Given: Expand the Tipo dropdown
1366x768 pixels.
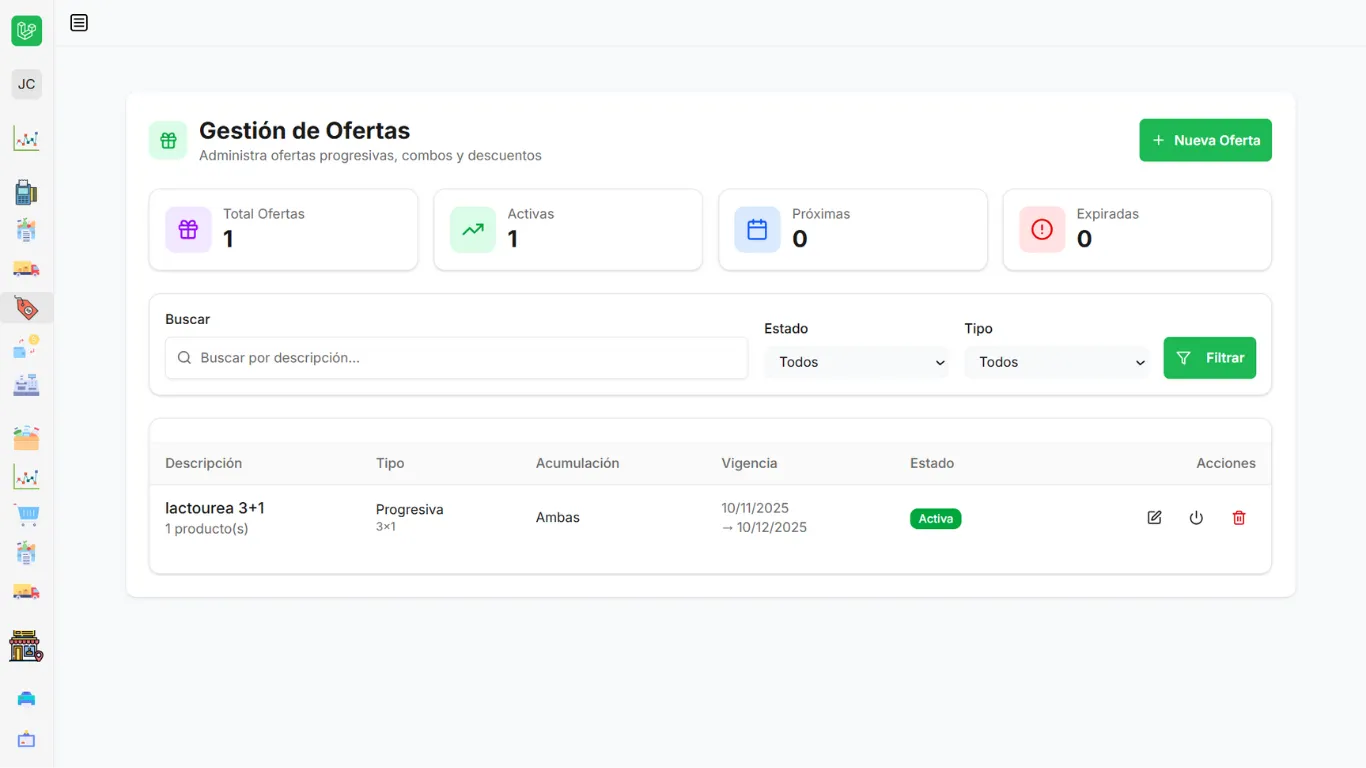Looking at the screenshot, I should coord(1056,362).
